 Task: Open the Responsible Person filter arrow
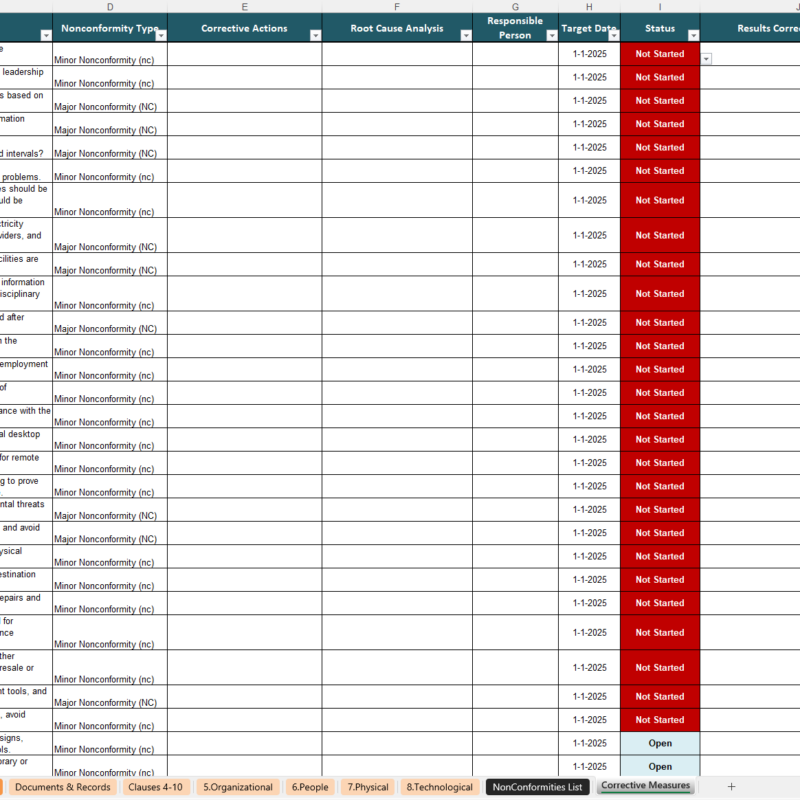pos(551,35)
